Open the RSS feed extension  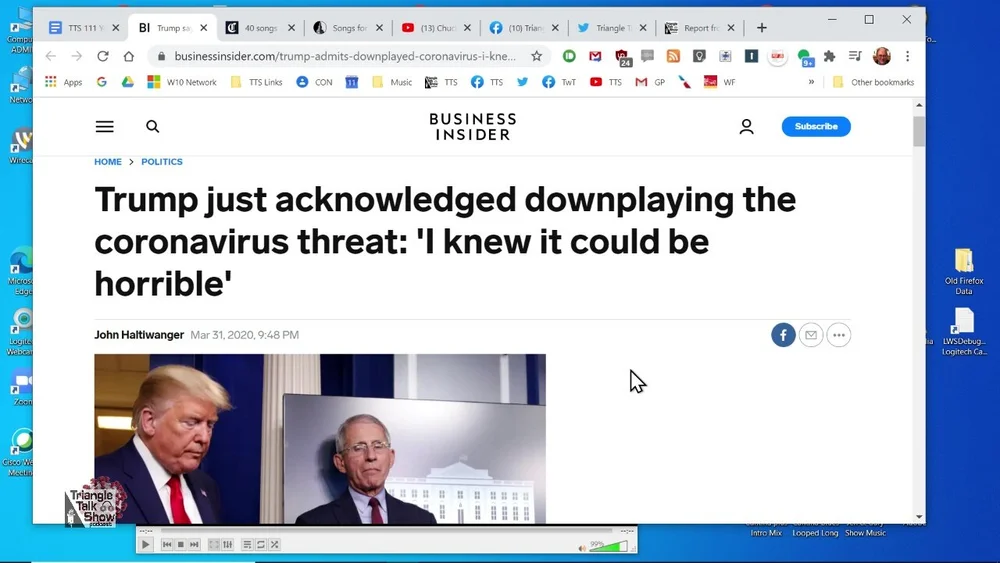673,56
